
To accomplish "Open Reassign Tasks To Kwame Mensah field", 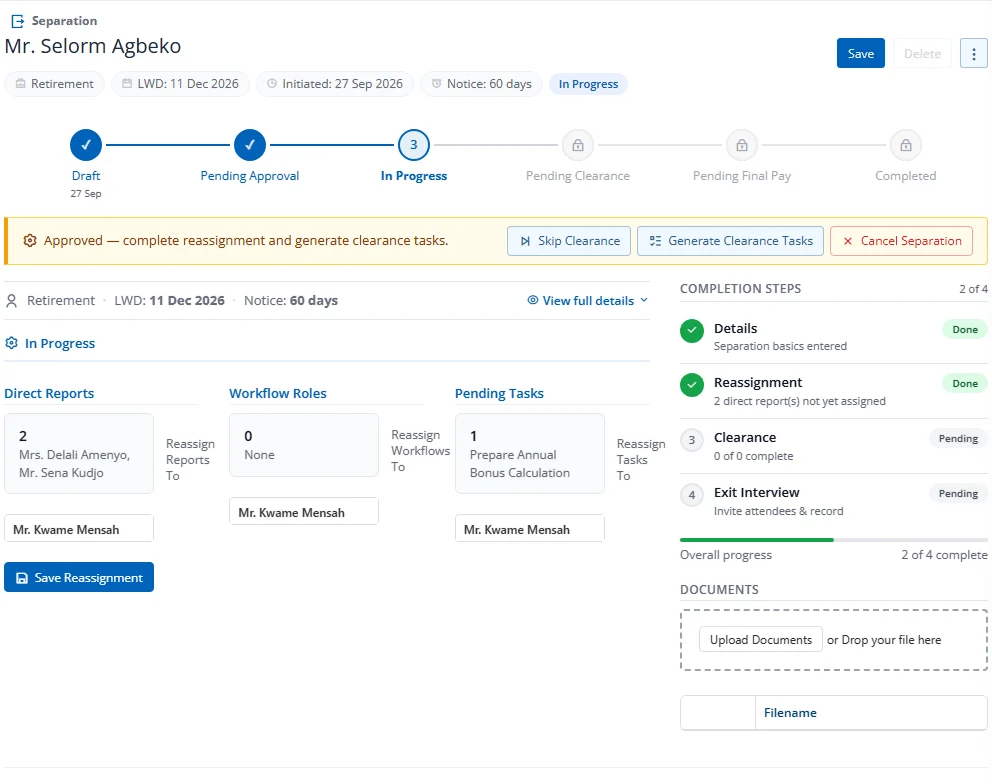I will point(530,529).
